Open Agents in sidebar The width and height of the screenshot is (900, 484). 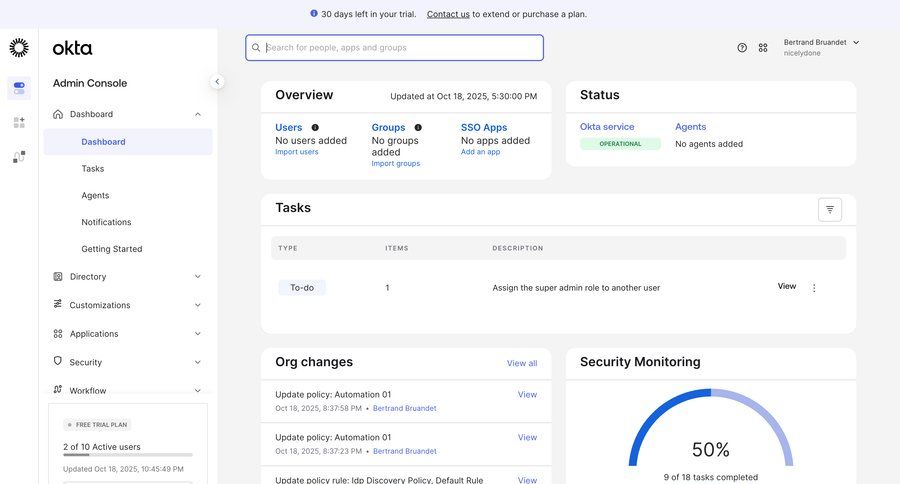(95, 195)
